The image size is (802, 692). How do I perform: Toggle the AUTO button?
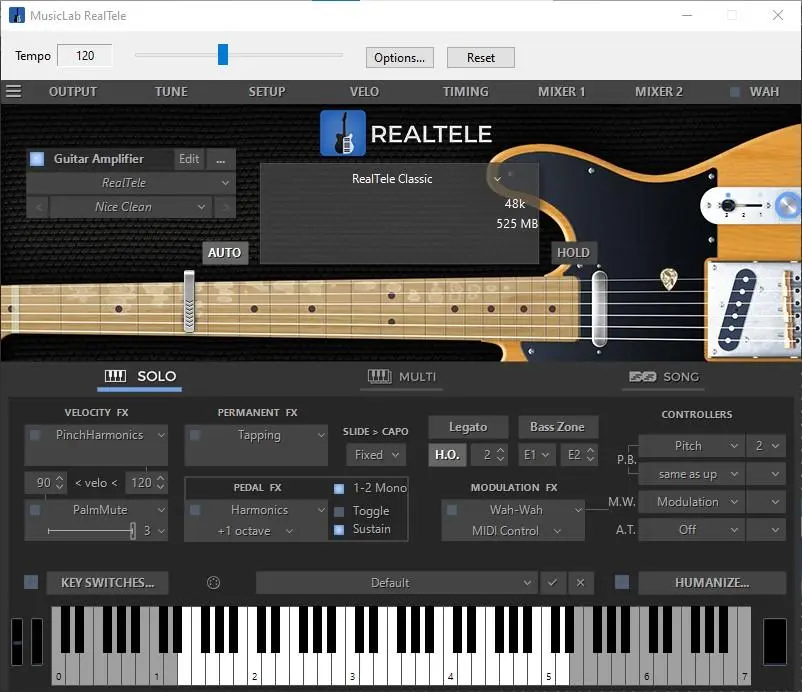pyautogui.click(x=225, y=253)
